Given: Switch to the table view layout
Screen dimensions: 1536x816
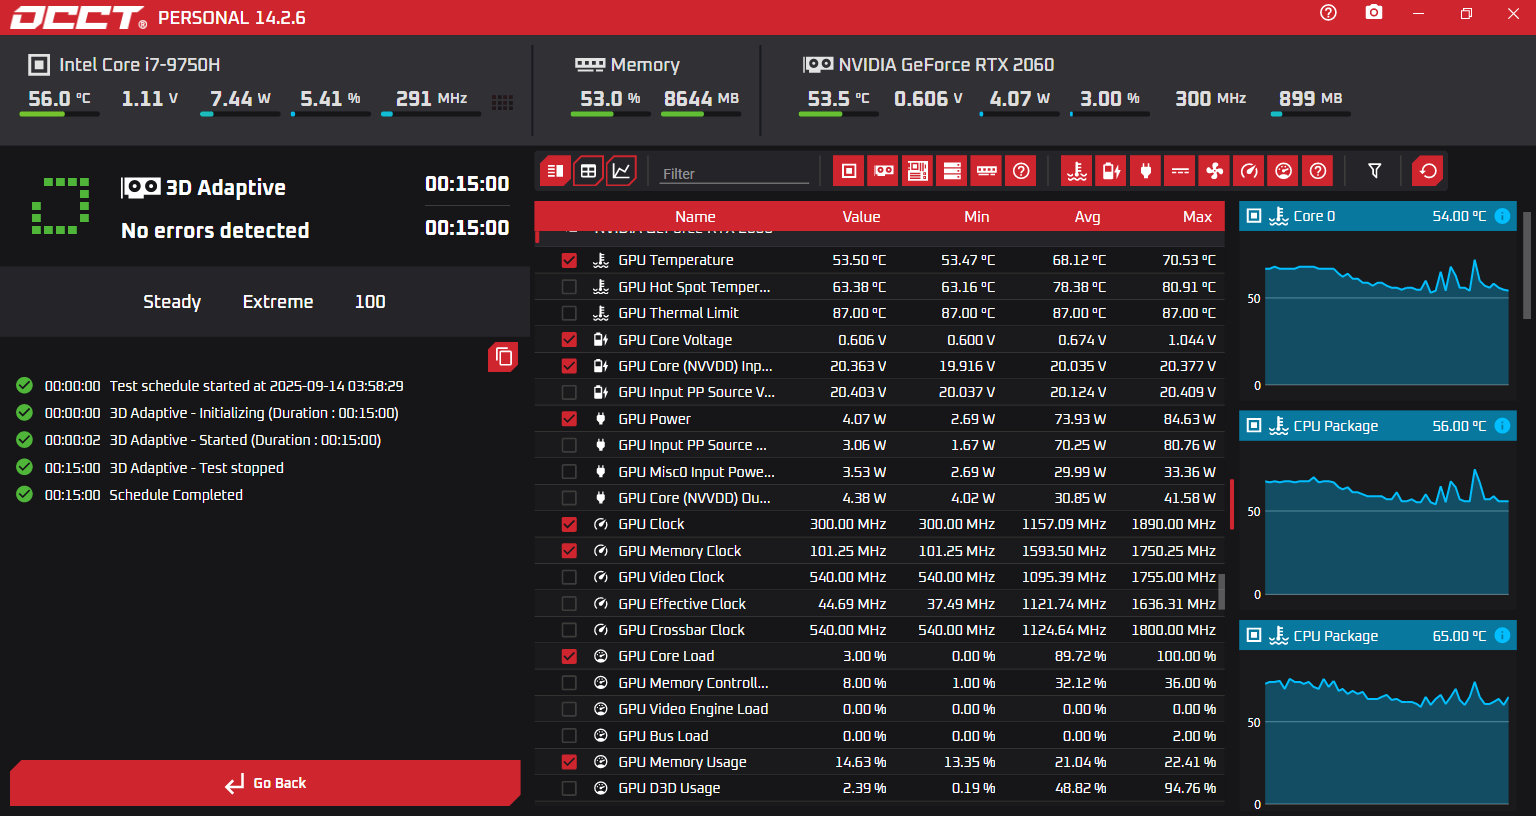Looking at the screenshot, I should point(588,171).
